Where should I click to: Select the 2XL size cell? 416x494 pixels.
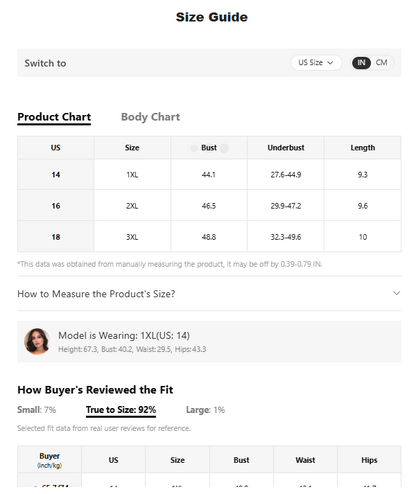coord(132,206)
